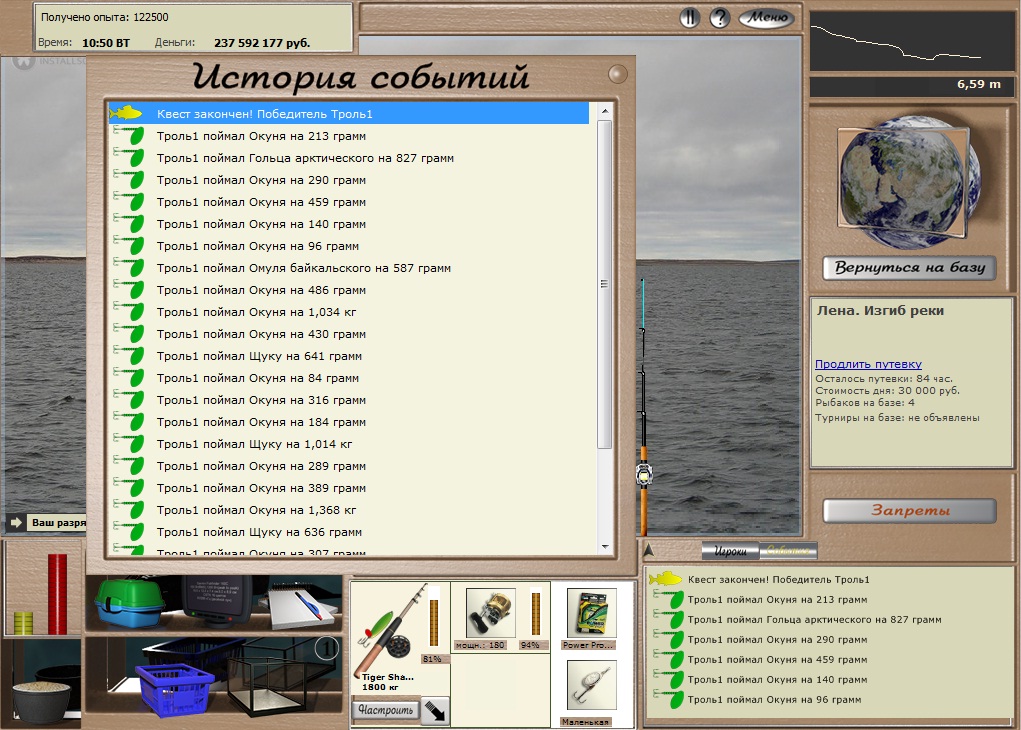Select history row Окуня на 459 грамм
This screenshot has height=730, width=1021.
(348, 203)
